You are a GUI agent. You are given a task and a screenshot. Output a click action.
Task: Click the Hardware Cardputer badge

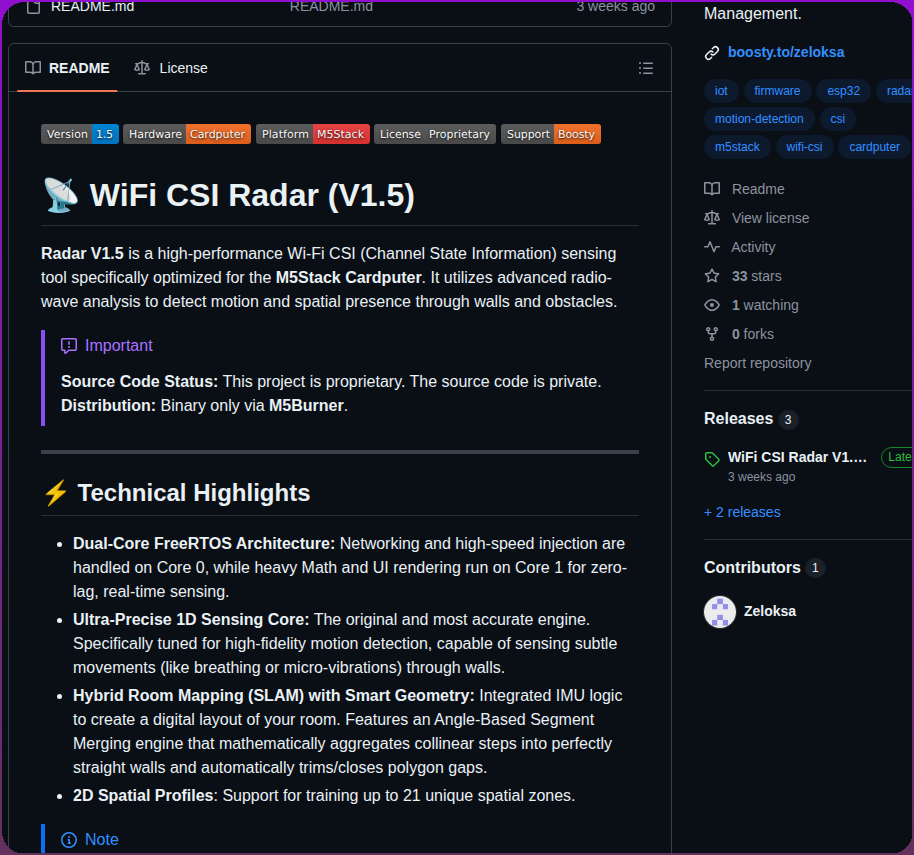tap(187, 134)
